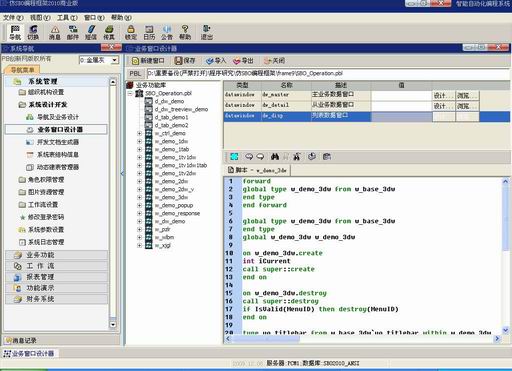512x371 pixels.
Task: Open 系统日志管理 in navigation menu
Action: pos(46,242)
